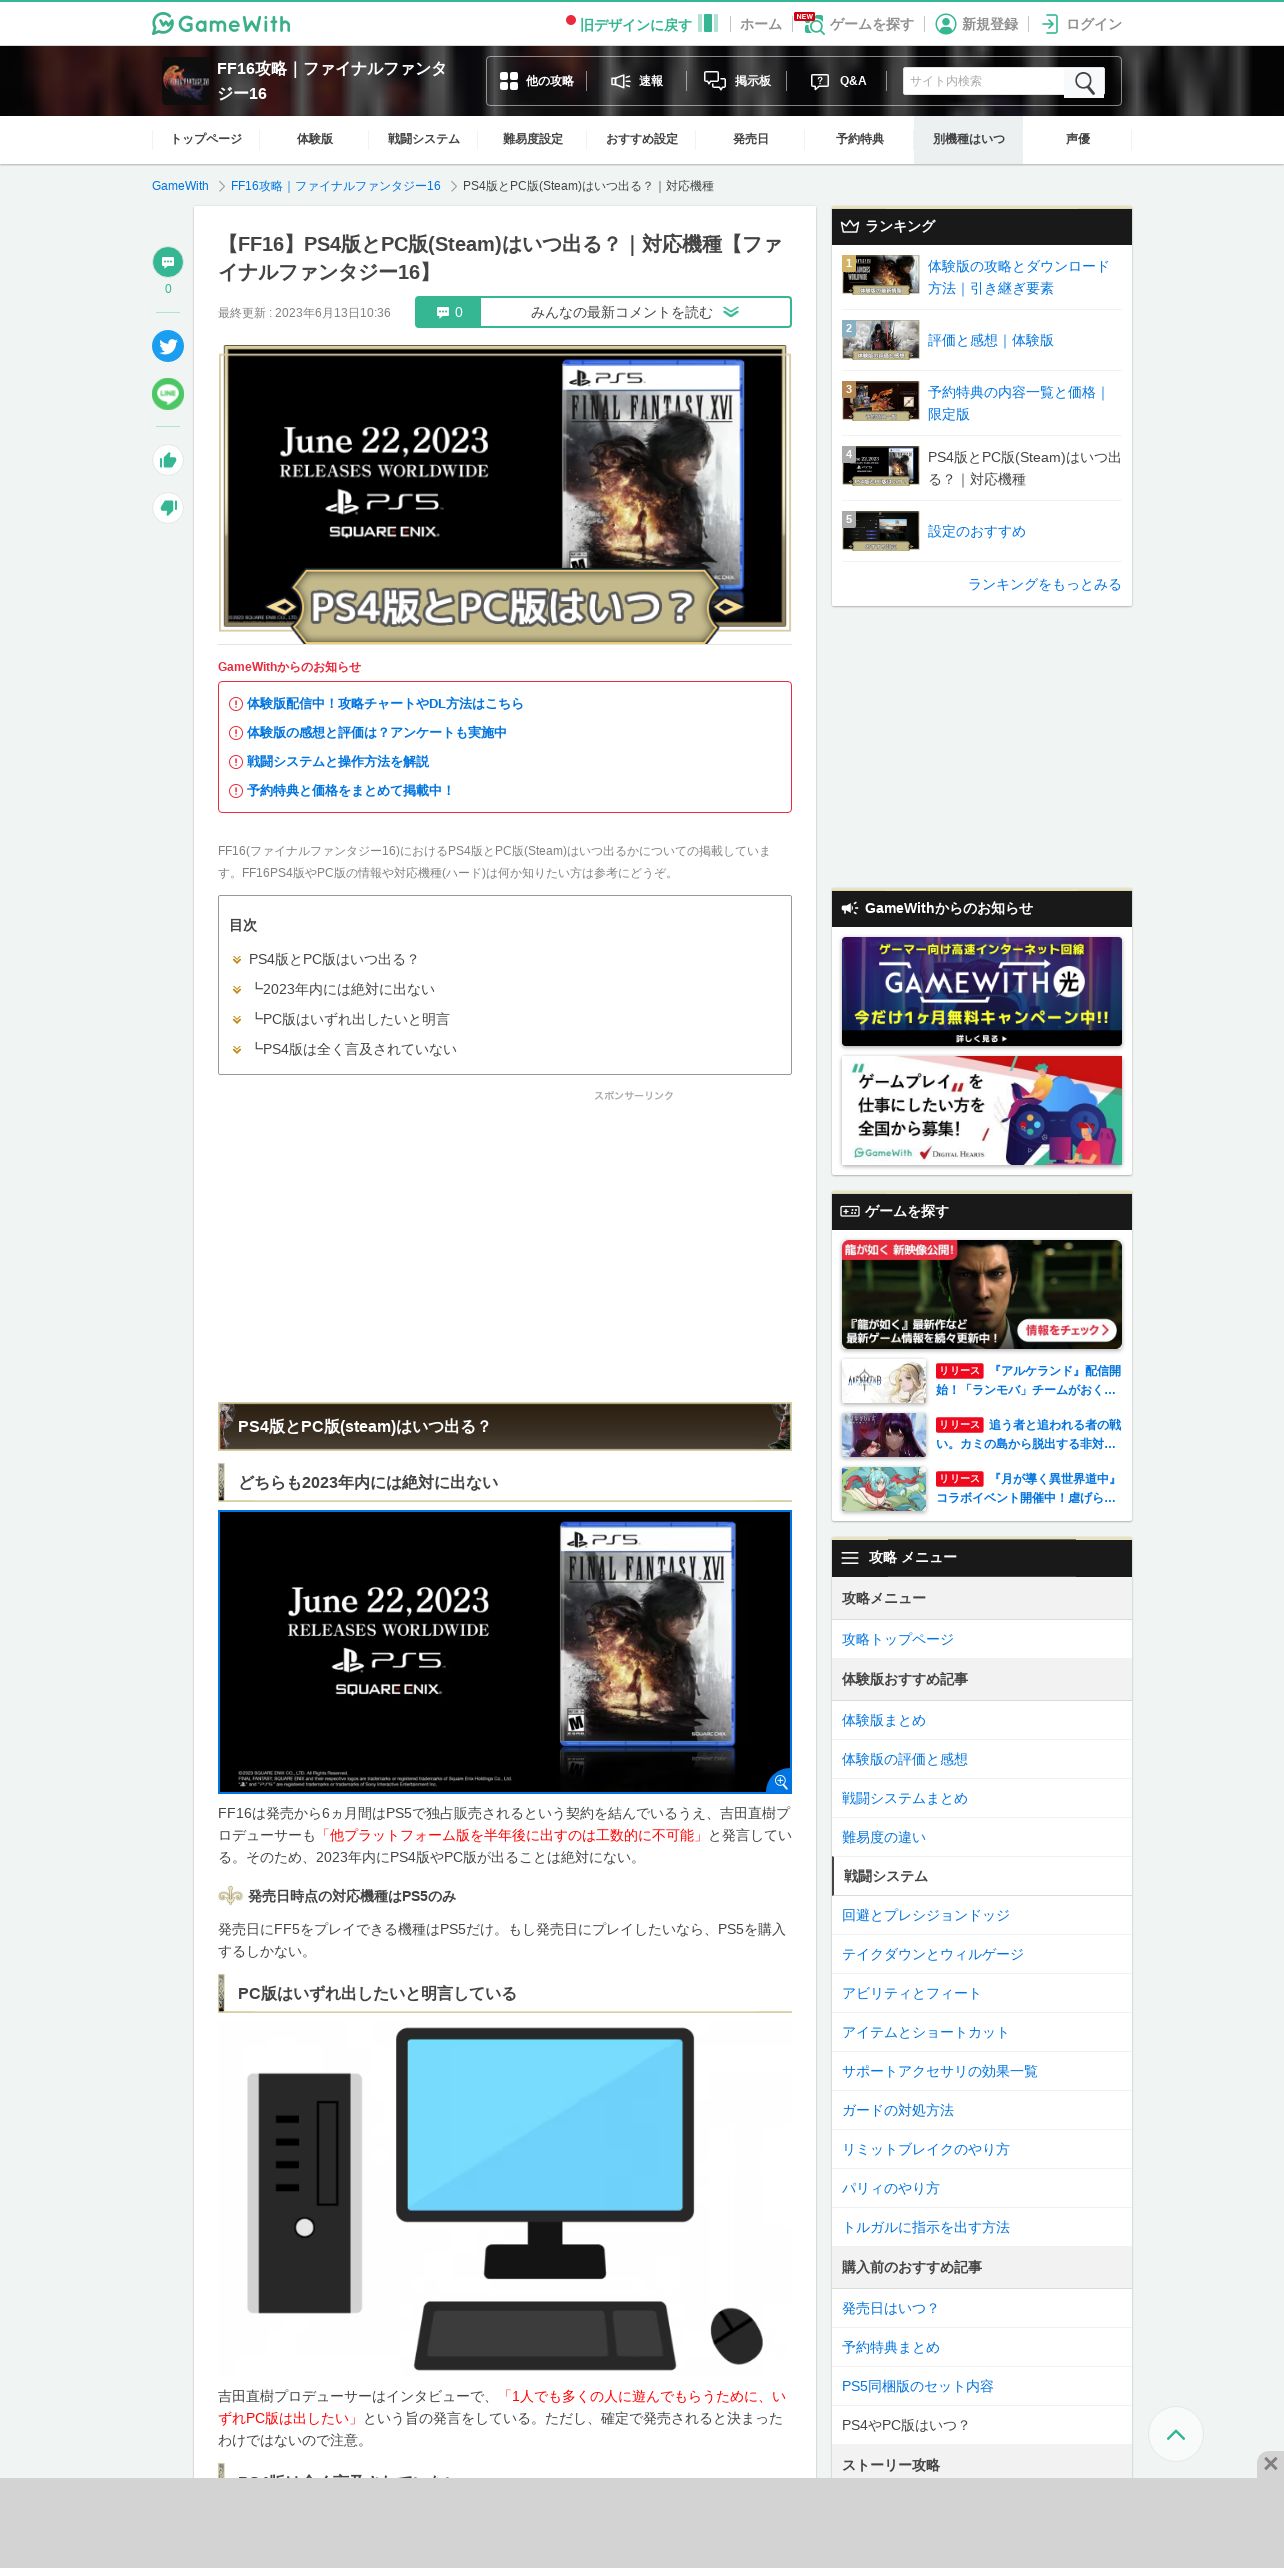
Task: Click FF16攻略 breadcrumb link
Action: (335, 186)
